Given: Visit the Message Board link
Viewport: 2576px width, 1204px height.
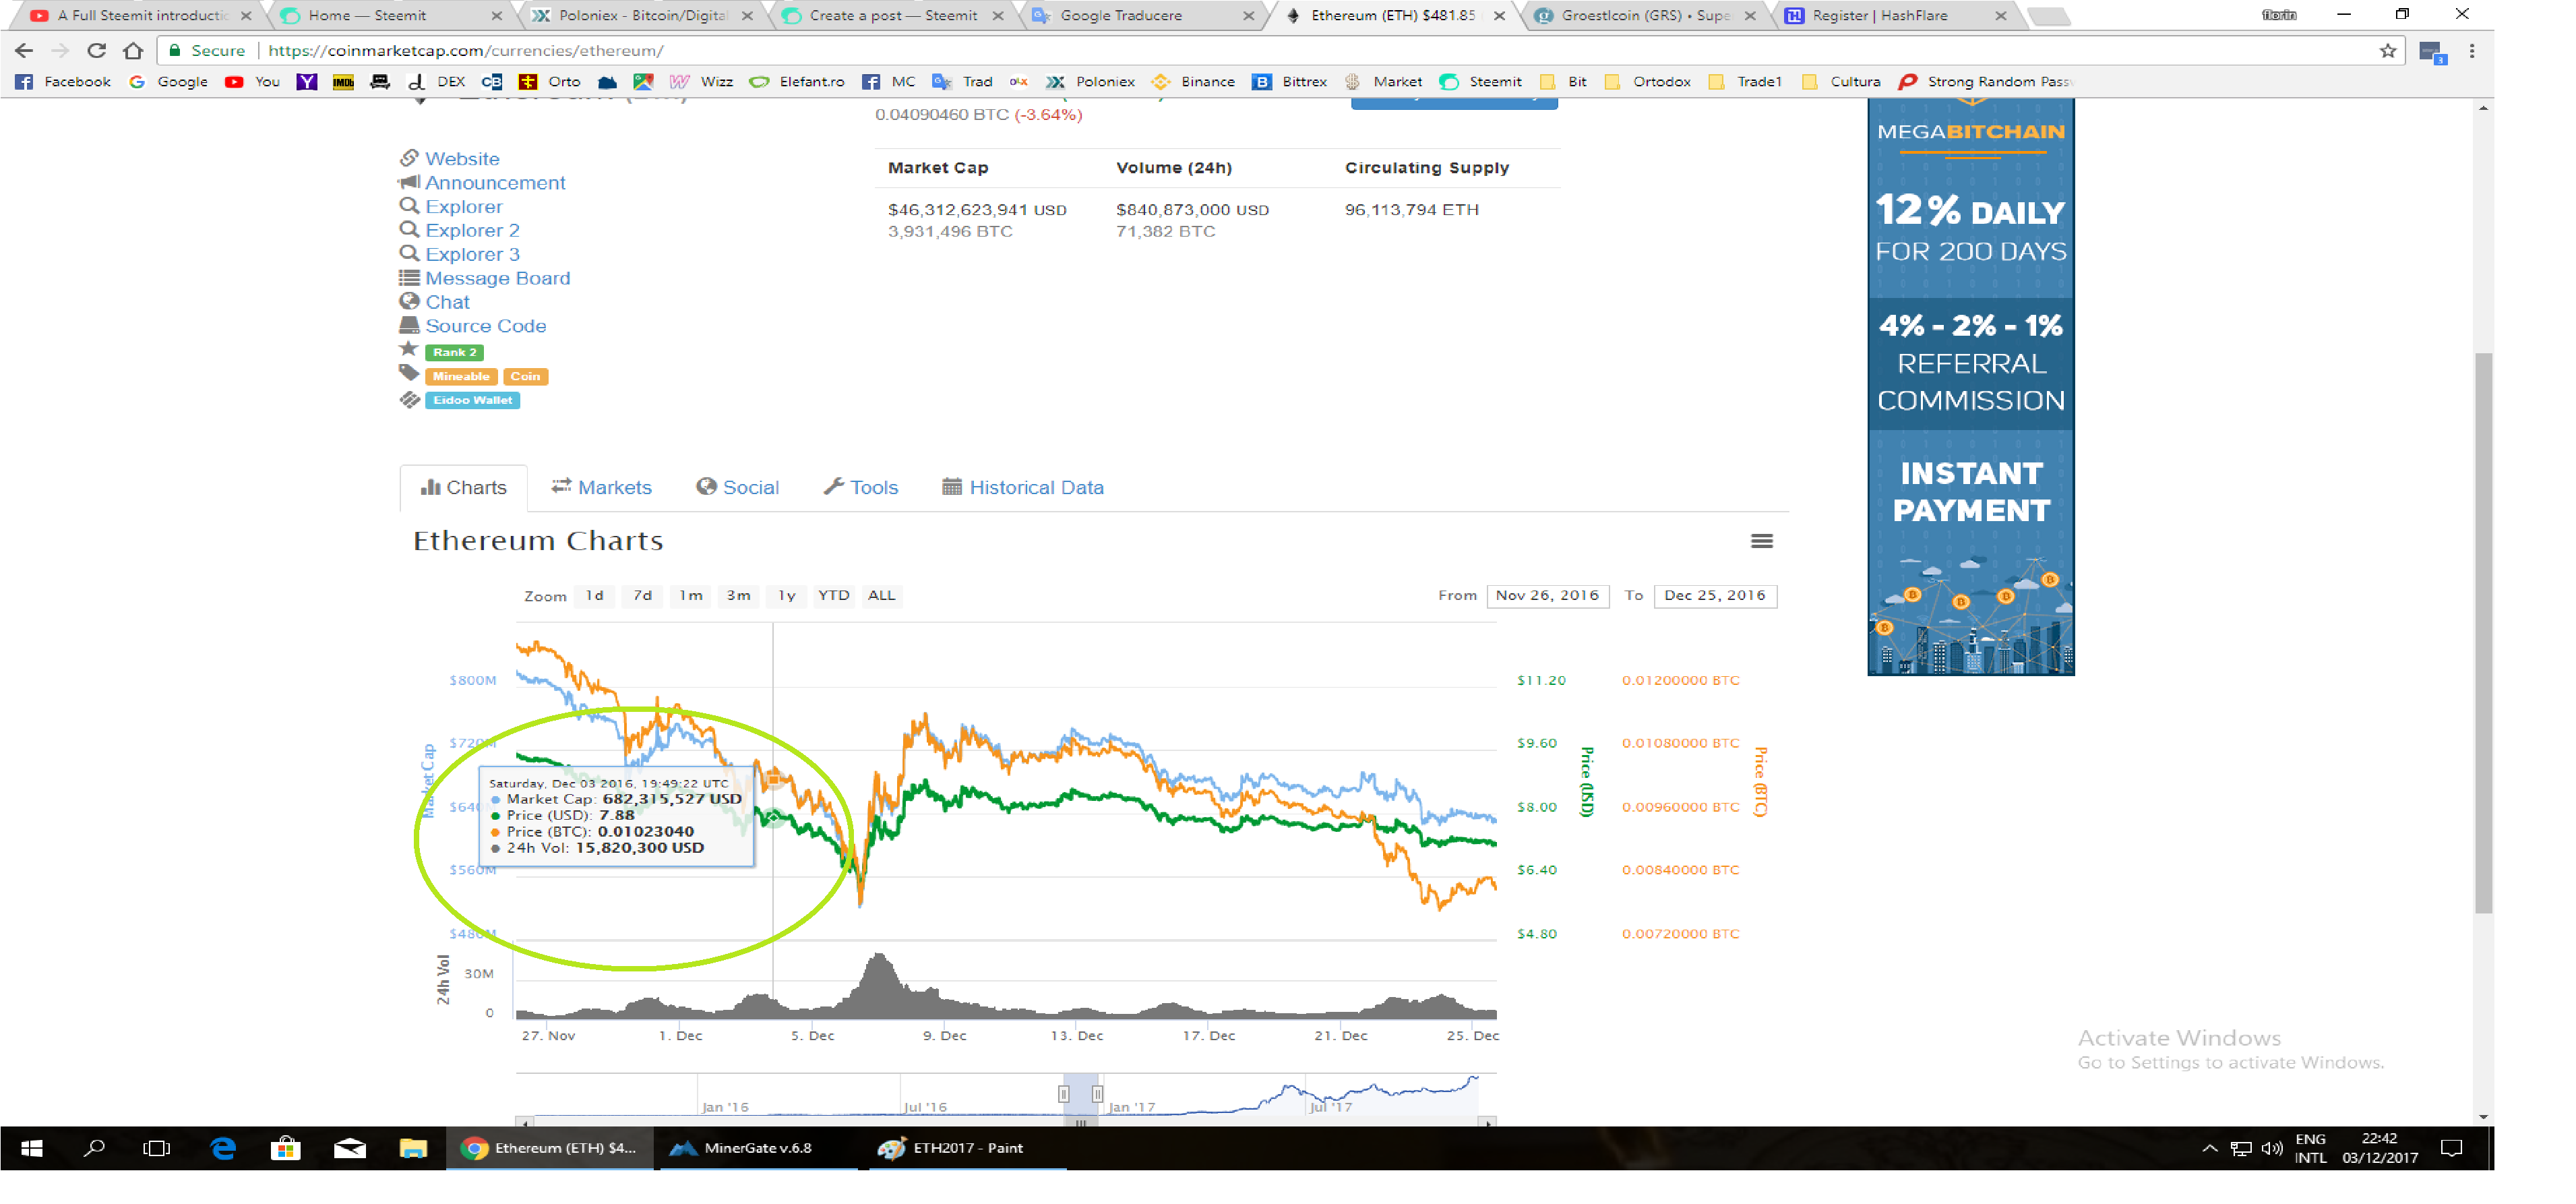Looking at the screenshot, I should click(497, 278).
